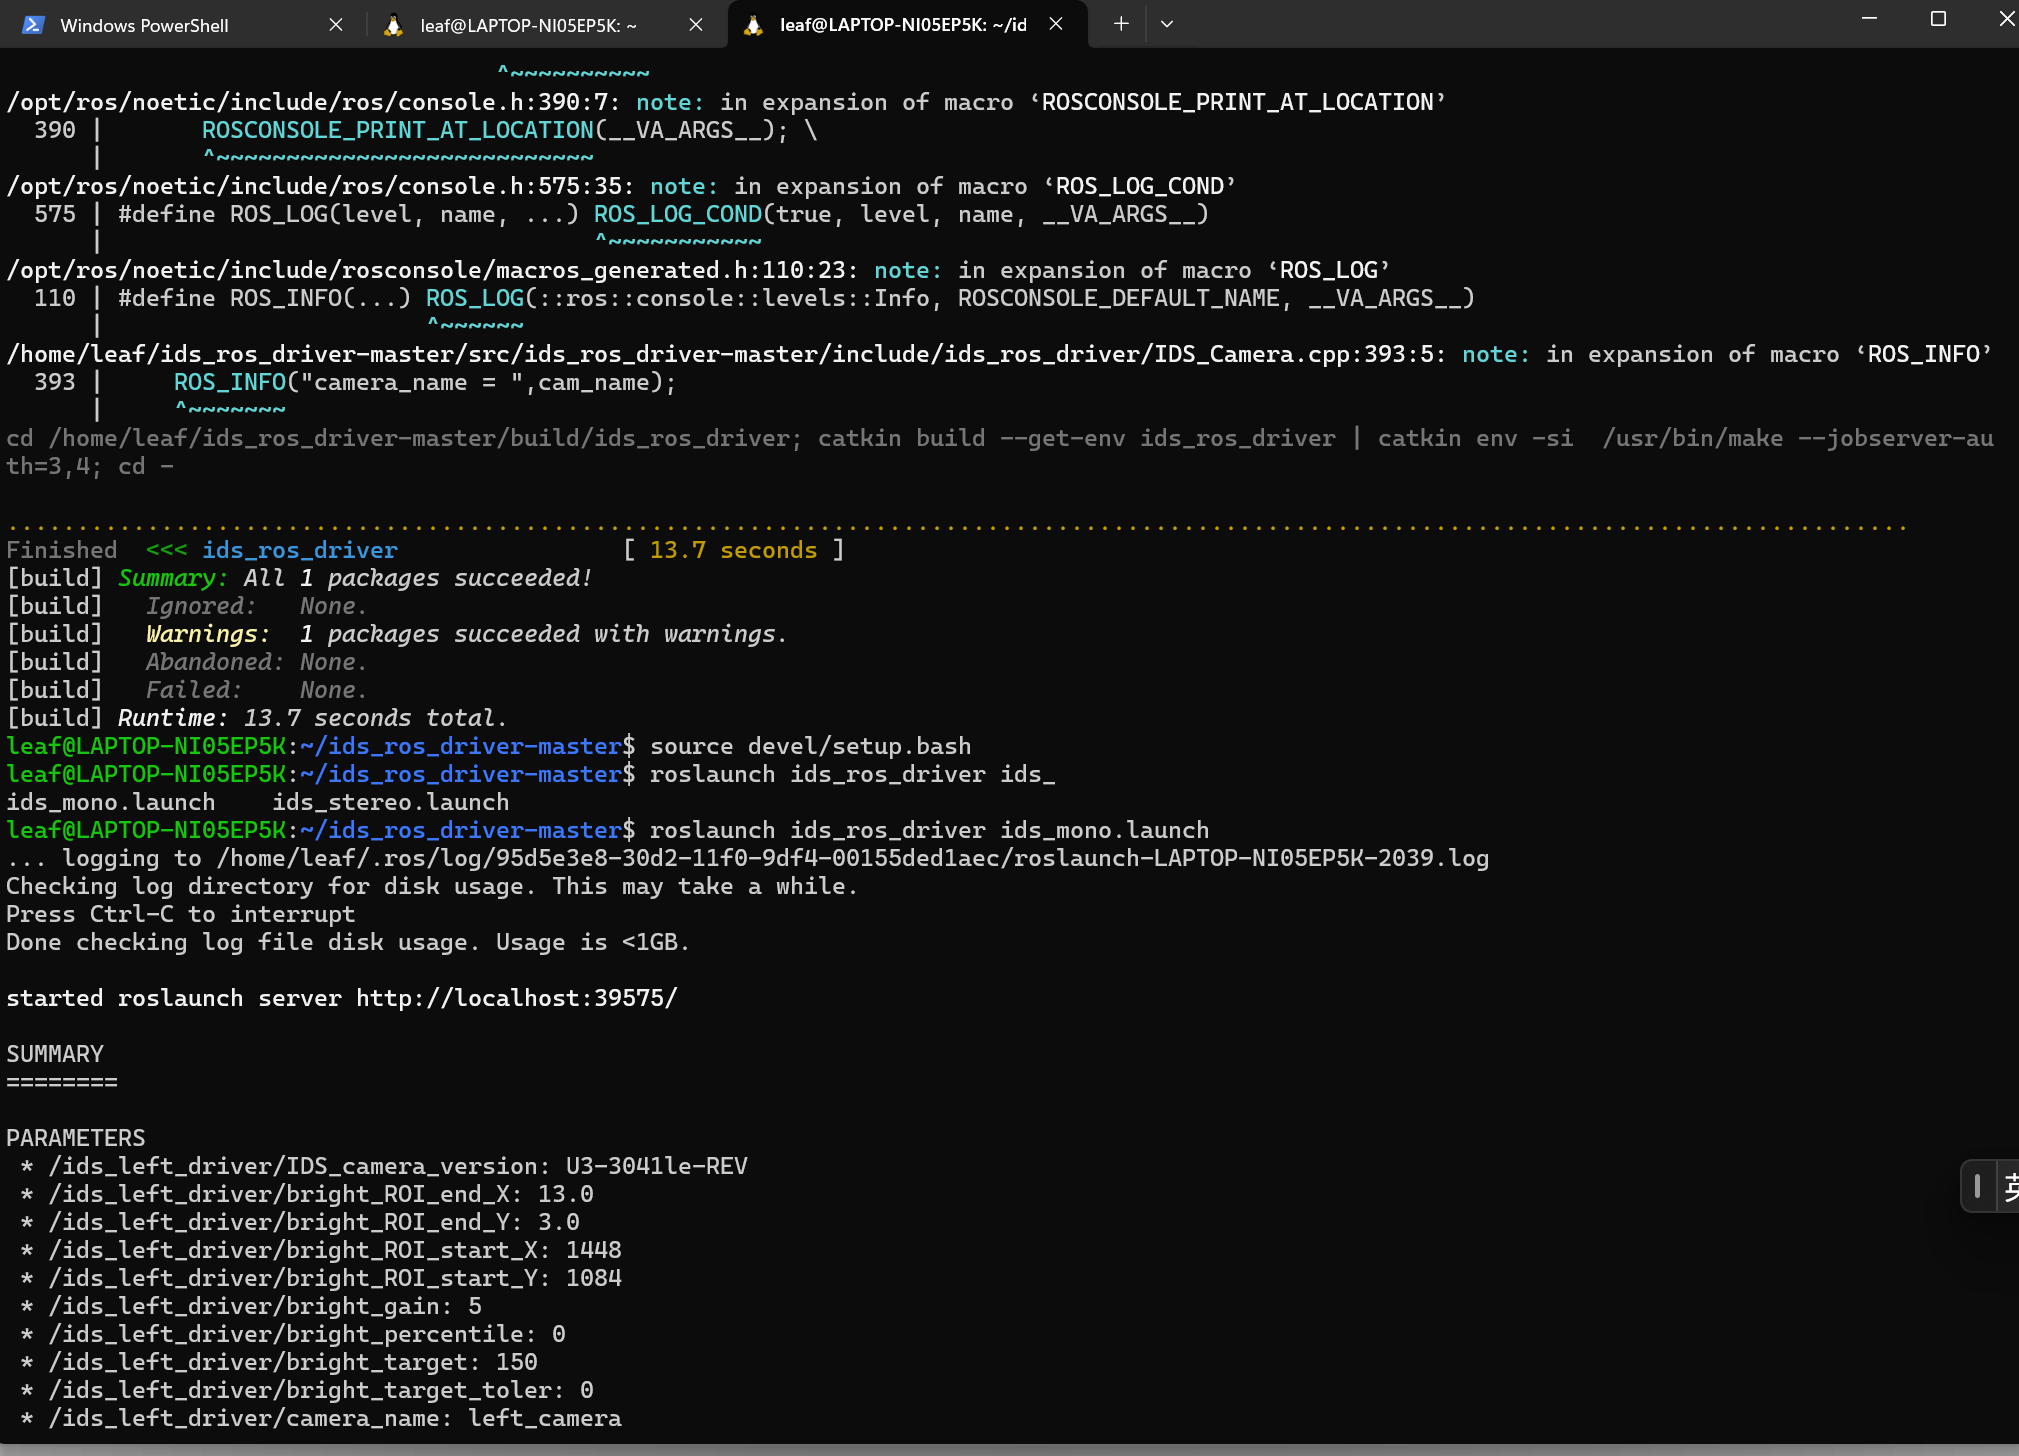Screen dimensions: 2019x1456
Task: Click the Tux penguin icon on active tab
Action: [754, 25]
